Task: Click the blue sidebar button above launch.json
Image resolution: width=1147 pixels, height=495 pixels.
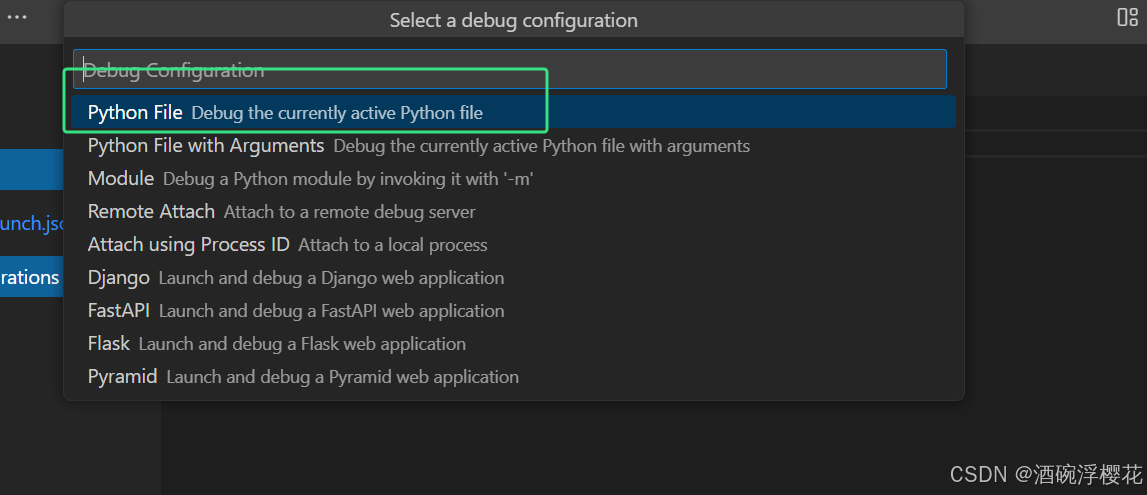Action: tap(31, 170)
